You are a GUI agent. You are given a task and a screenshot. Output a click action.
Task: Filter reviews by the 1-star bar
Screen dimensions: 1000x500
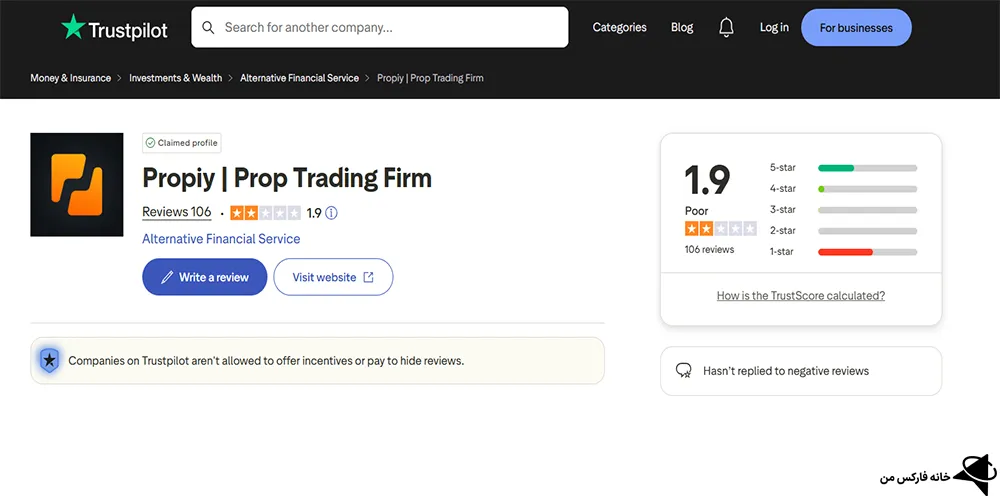[x=866, y=252]
